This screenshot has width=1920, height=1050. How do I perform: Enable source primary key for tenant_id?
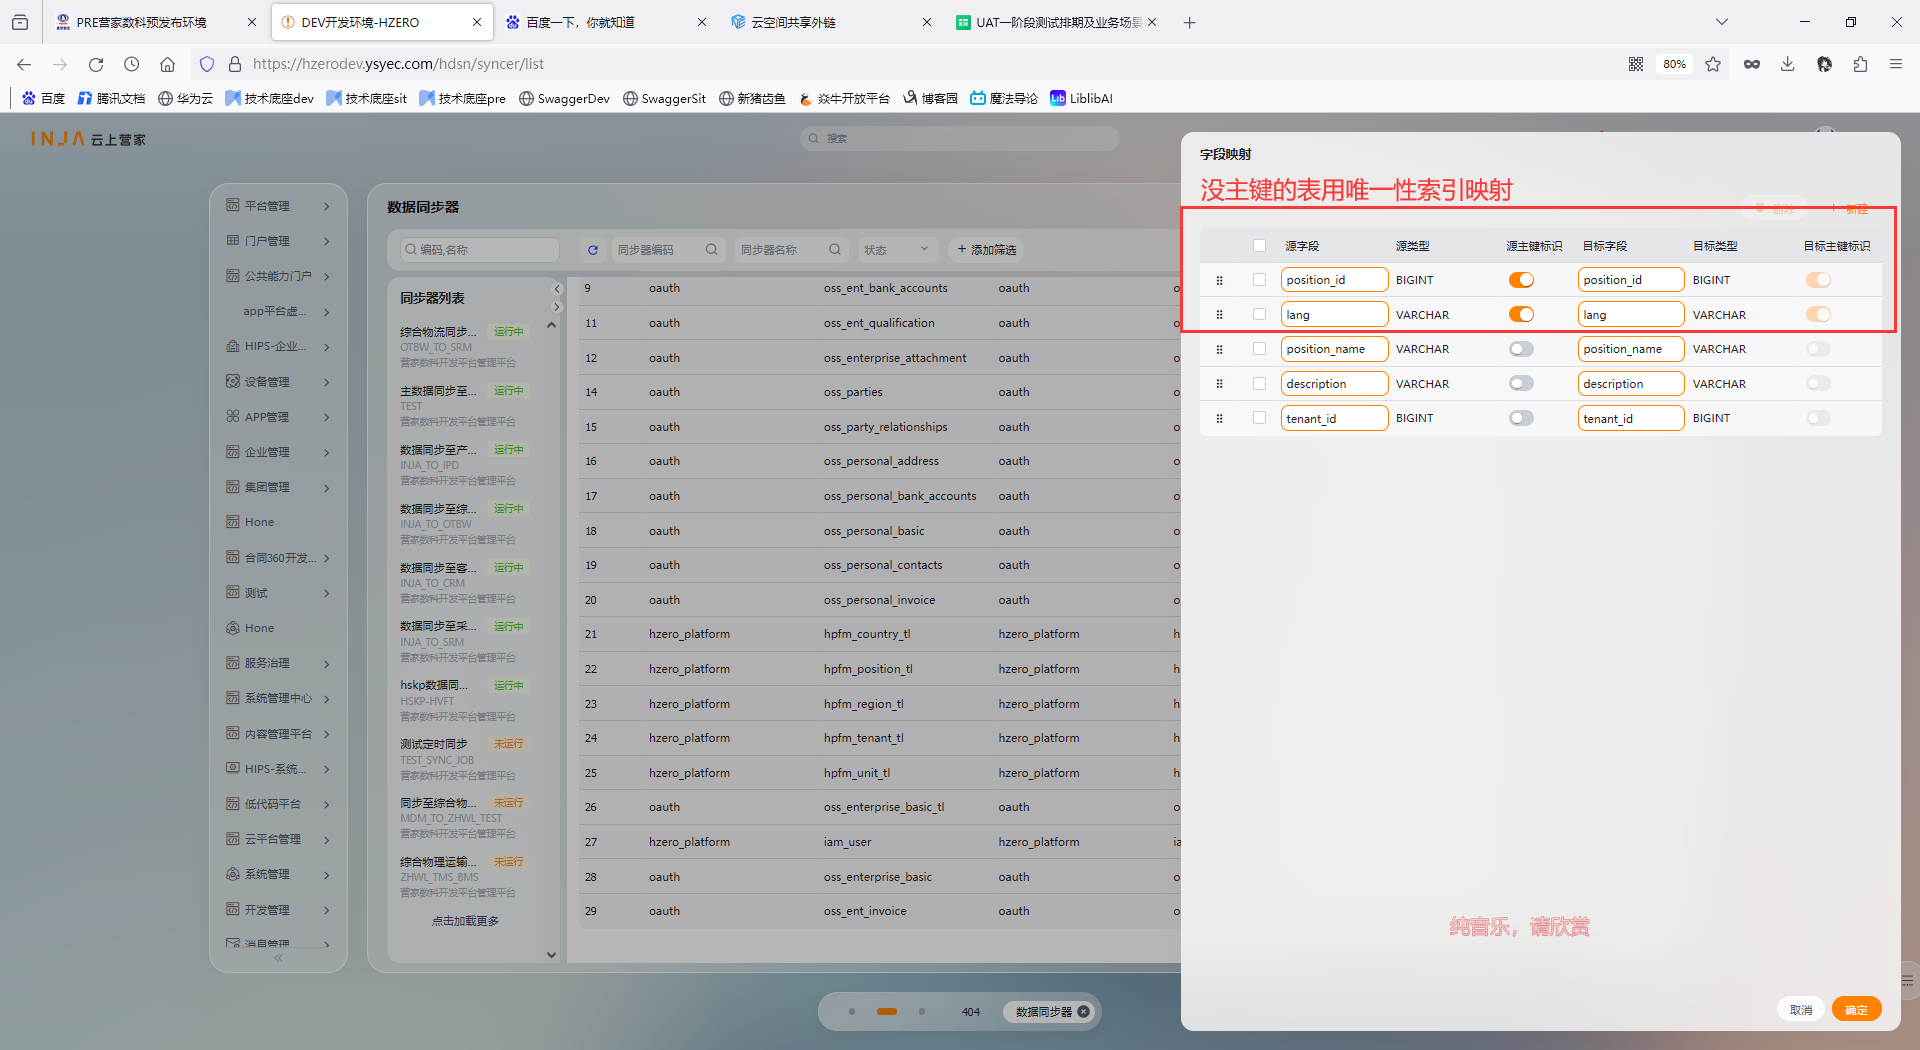click(1521, 418)
